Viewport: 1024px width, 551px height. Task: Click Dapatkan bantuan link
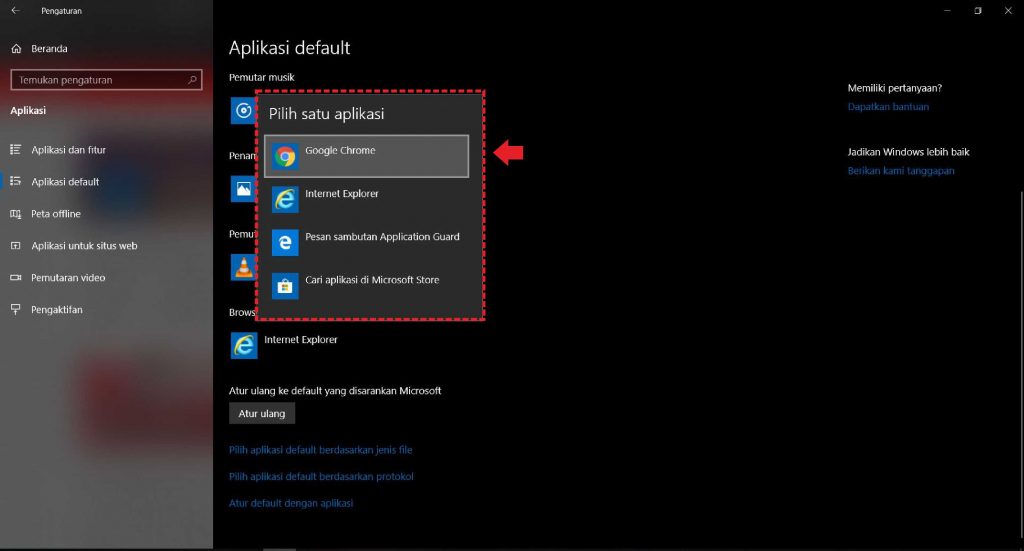pos(888,106)
